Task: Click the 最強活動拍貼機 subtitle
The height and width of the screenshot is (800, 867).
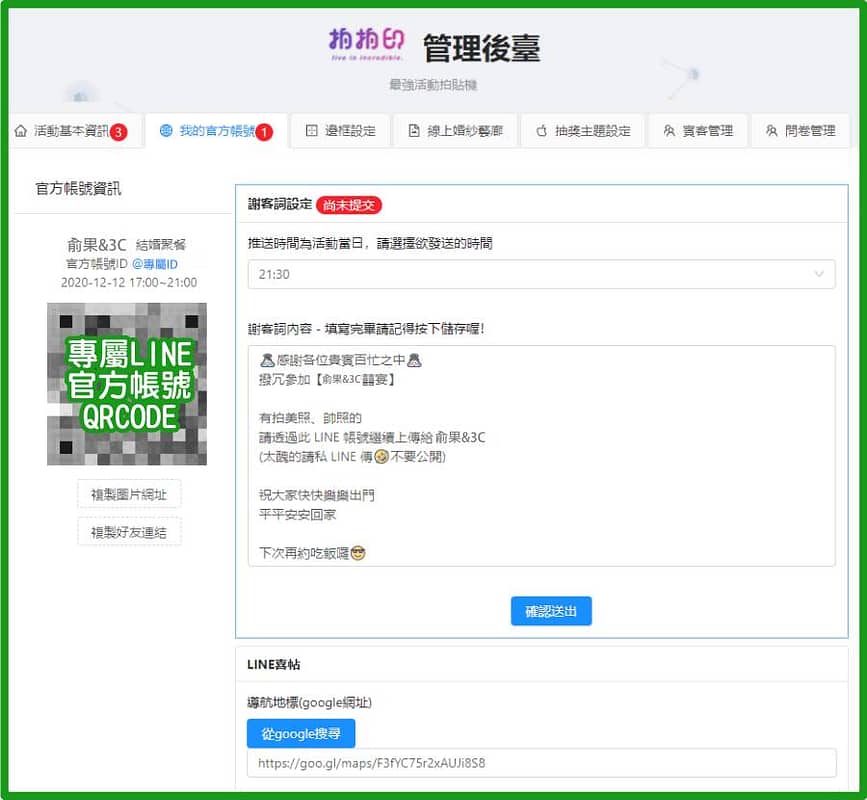Action: tap(433, 85)
